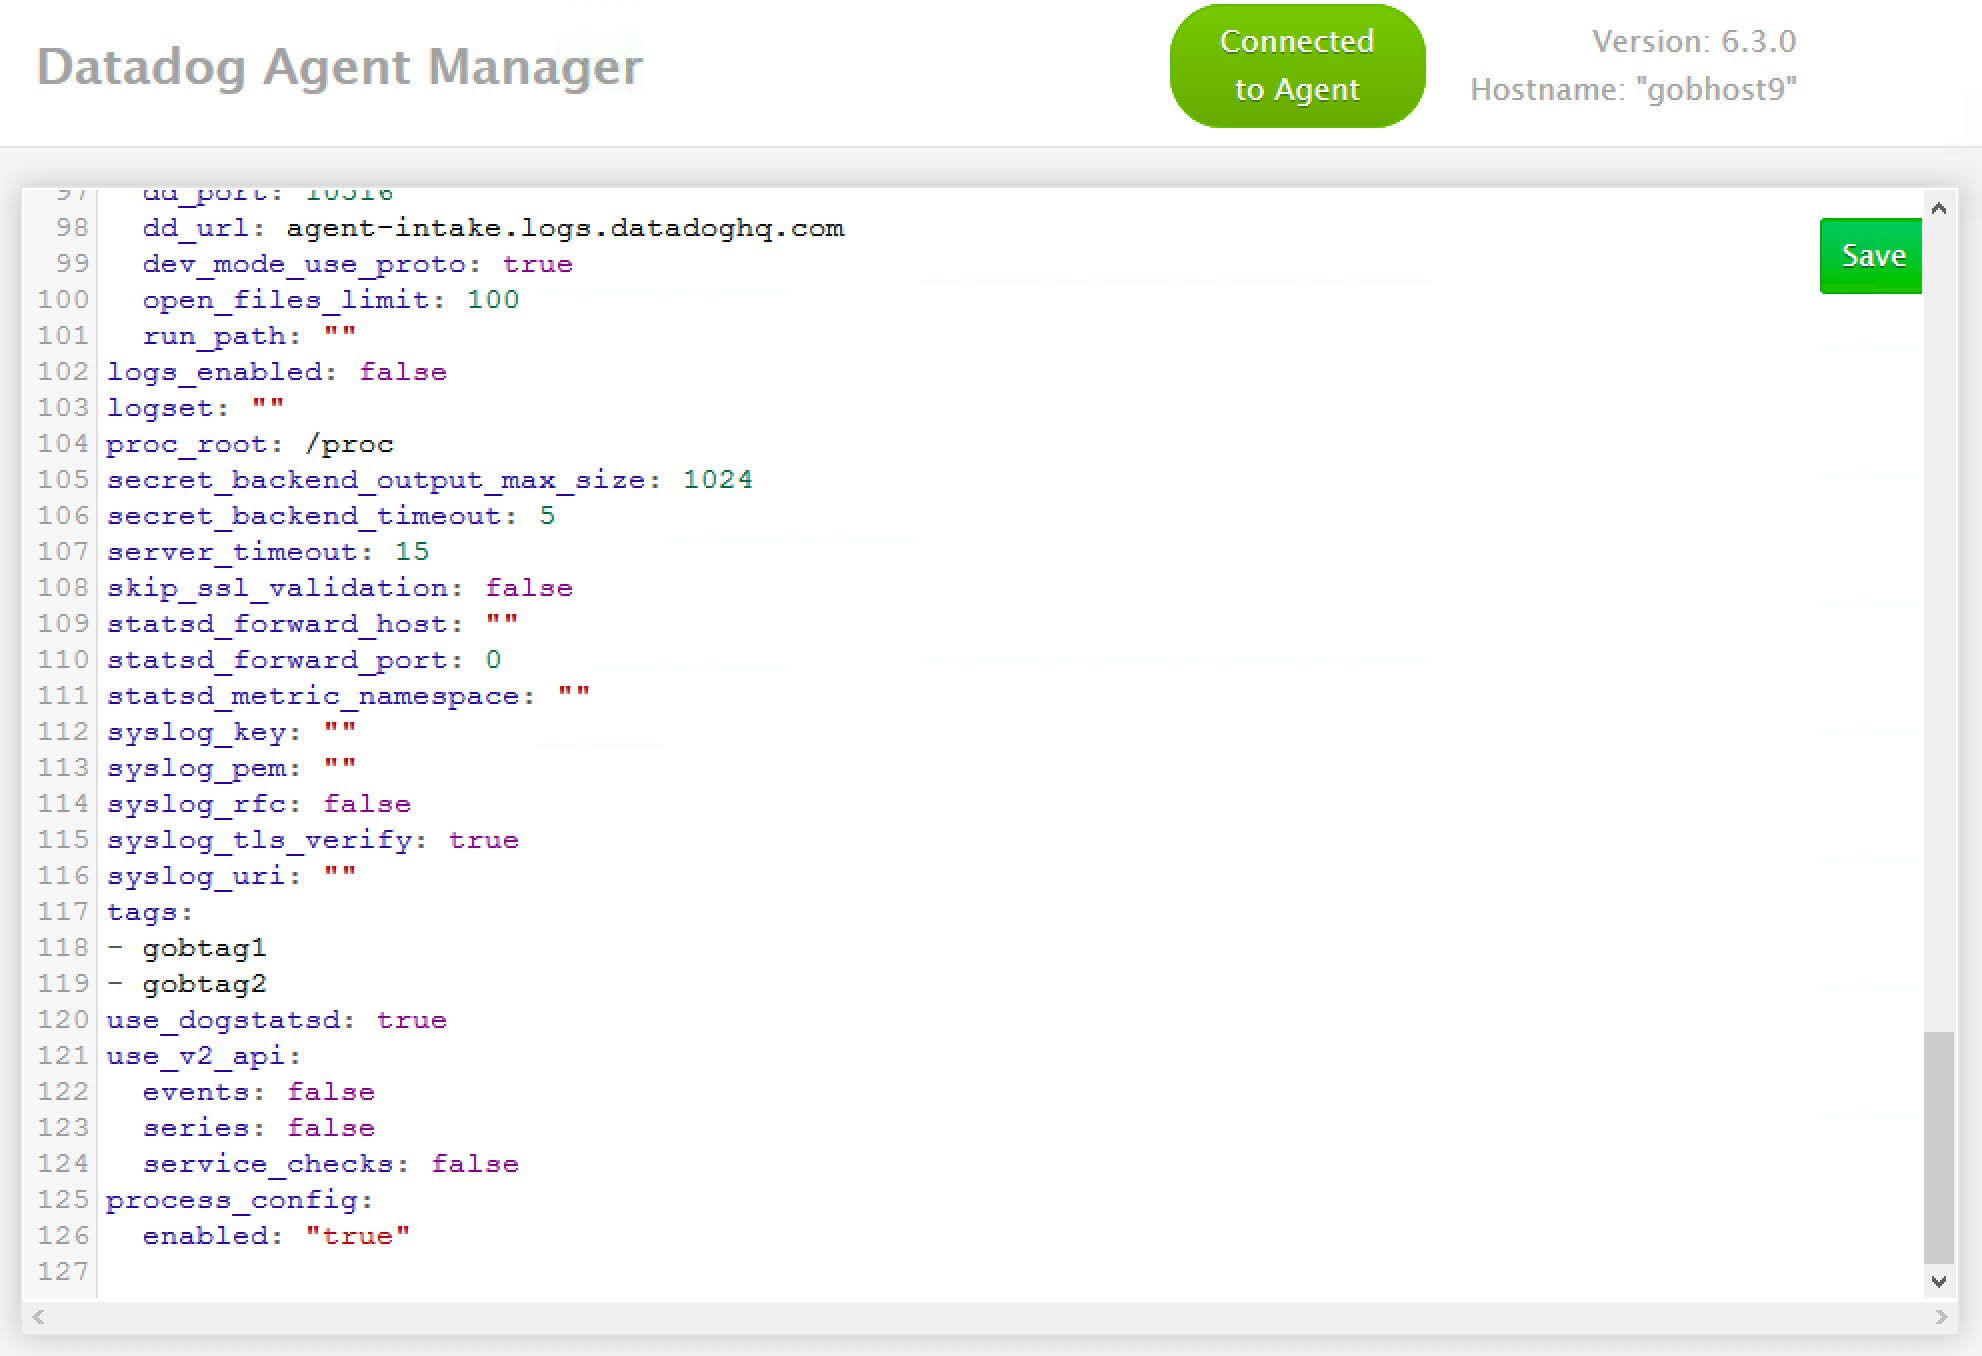Click the Version 6.3.0 label
Image resolution: width=1982 pixels, height=1356 pixels.
point(1693,41)
